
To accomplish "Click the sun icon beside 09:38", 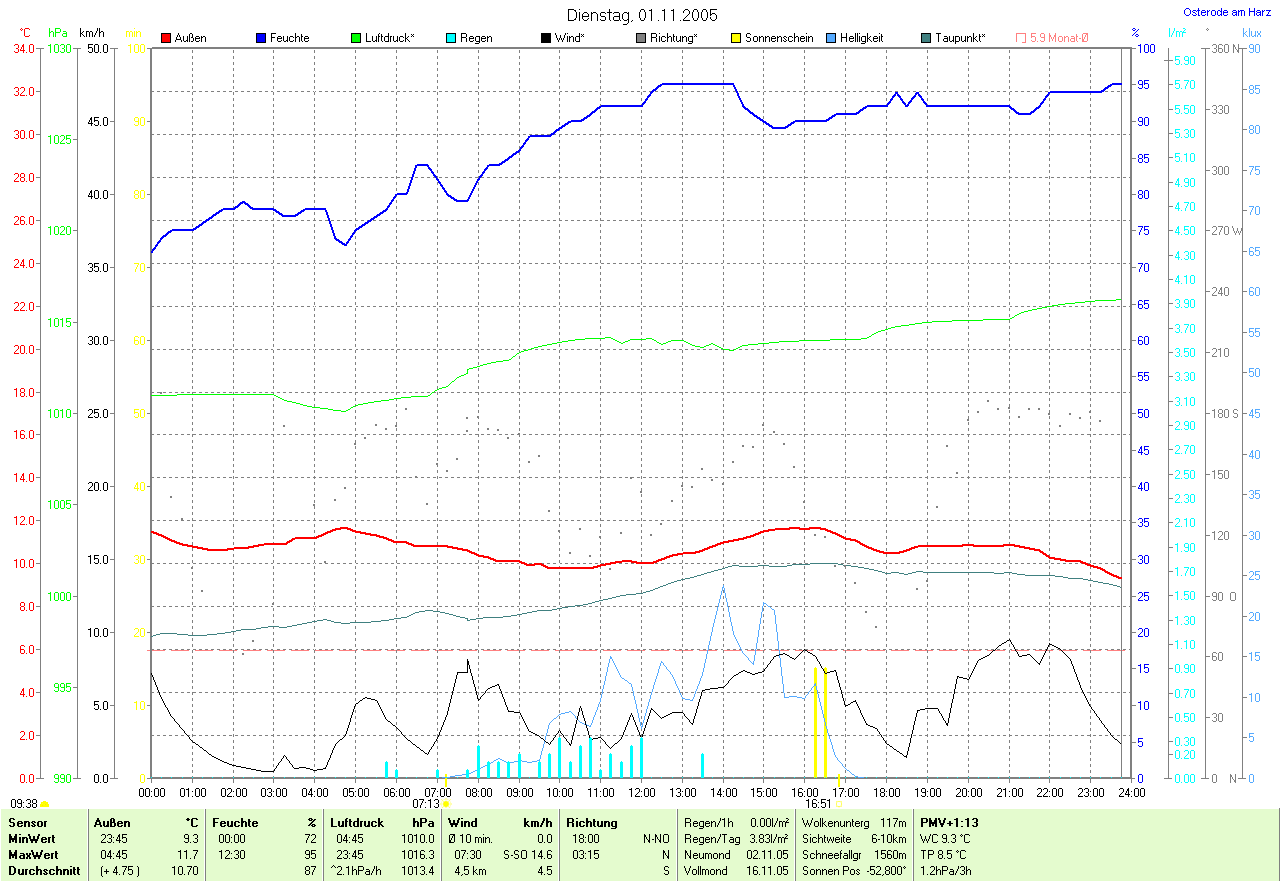I will click(x=45, y=803).
